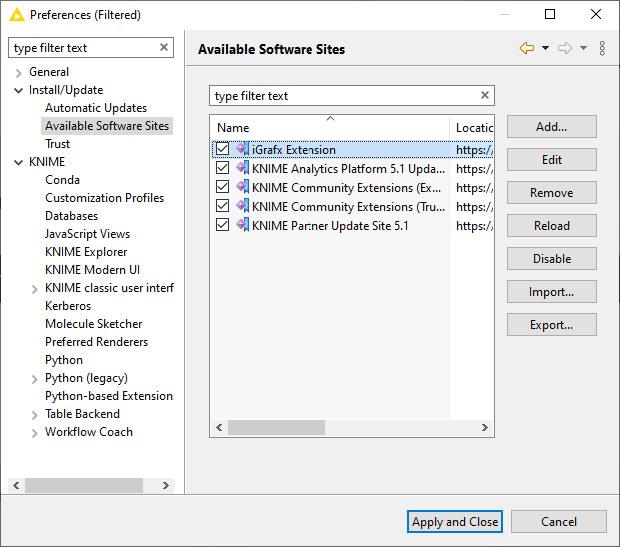Screen dimensions: 620x547
Task: Open the Databases preference page
Action: [x=71, y=216]
